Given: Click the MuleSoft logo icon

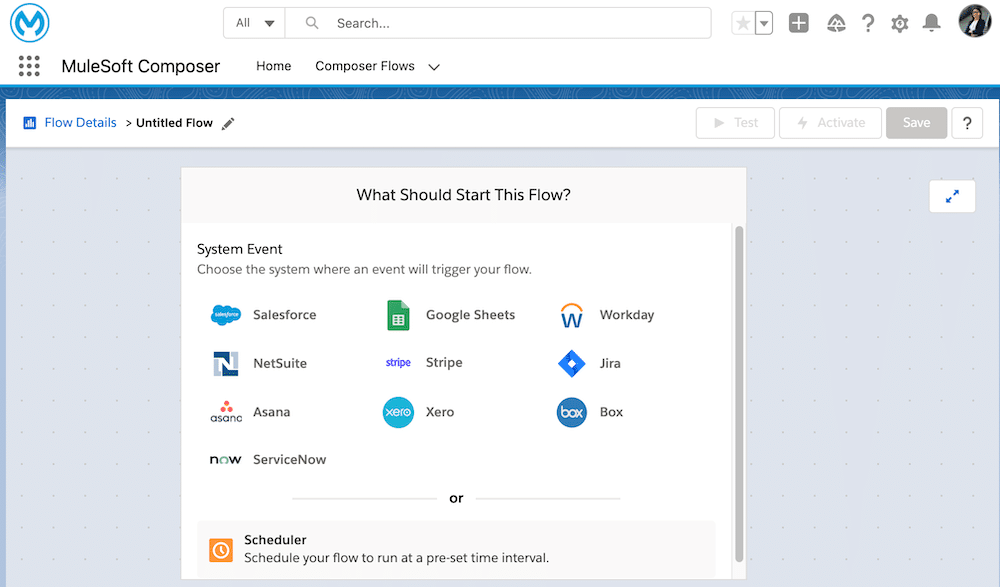Looking at the screenshot, I should tap(29, 23).
